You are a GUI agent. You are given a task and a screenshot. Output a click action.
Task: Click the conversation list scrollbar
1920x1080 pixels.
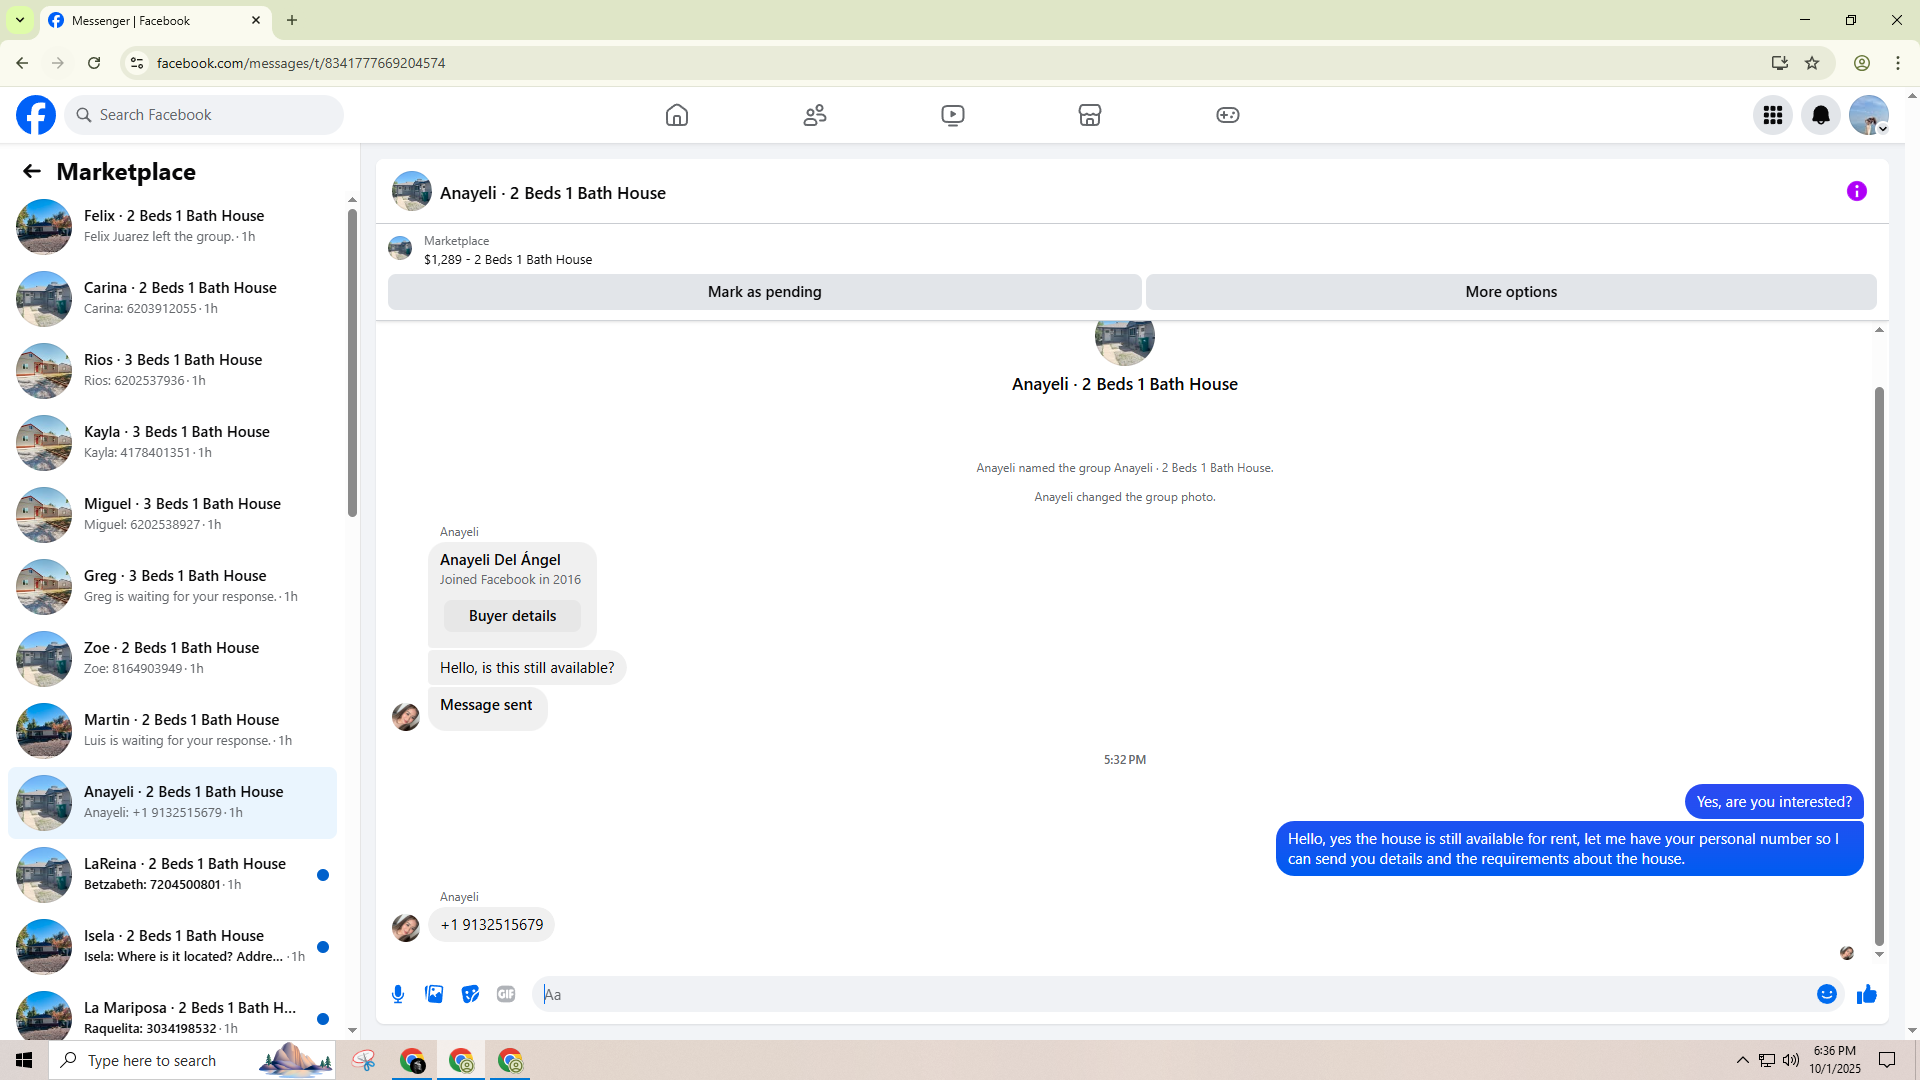[x=352, y=363]
